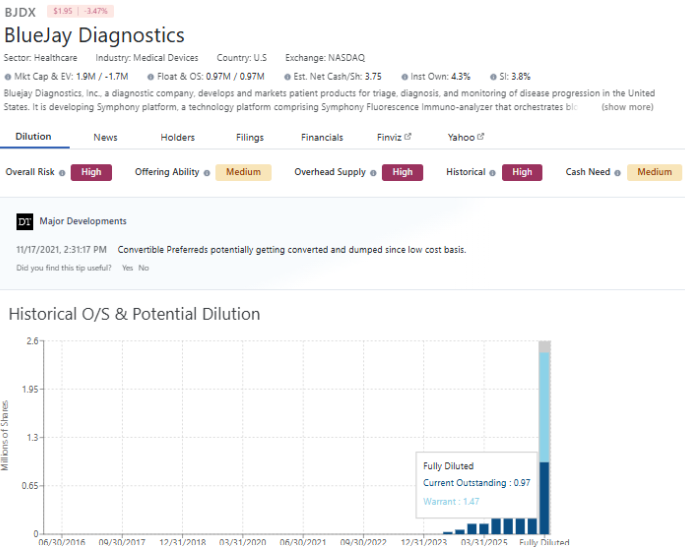
Task: Click the info icon next to Overhead Supply
Action: pos(373,173)
